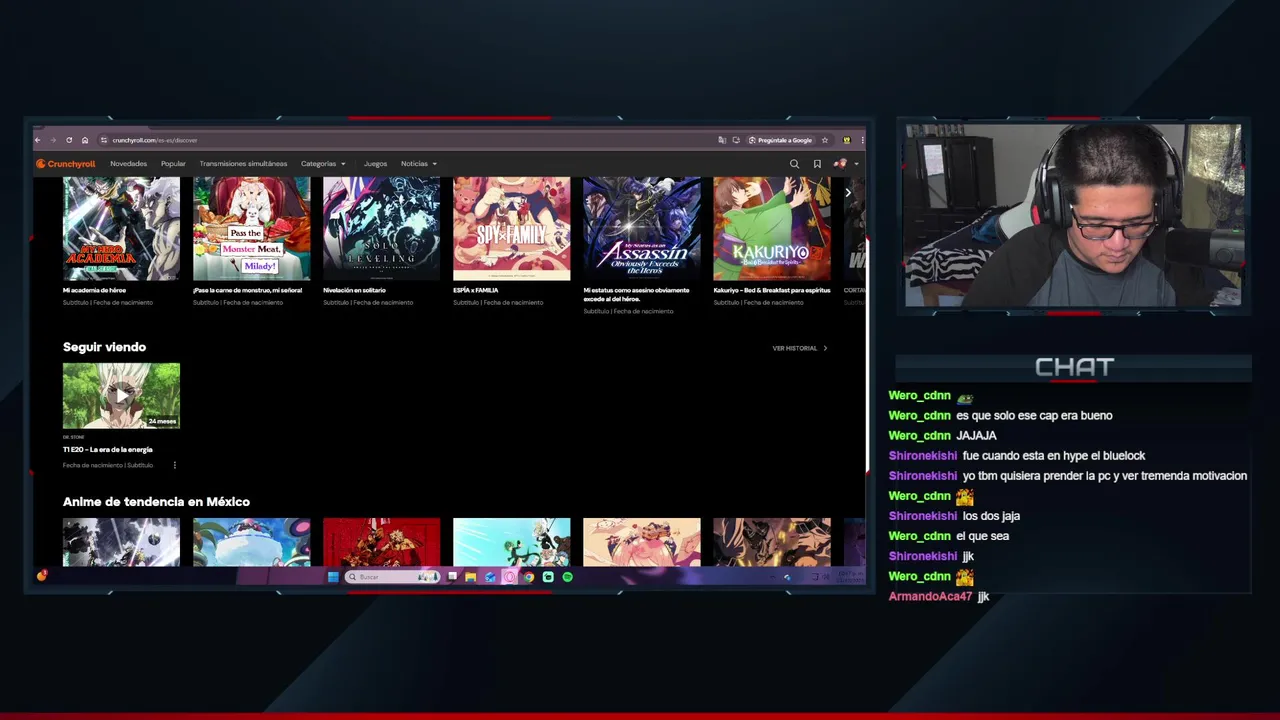1280x720 pixels.
Task: Click the Wero_cdnn 'el que sea' chat message
Action: click(982, 536)
